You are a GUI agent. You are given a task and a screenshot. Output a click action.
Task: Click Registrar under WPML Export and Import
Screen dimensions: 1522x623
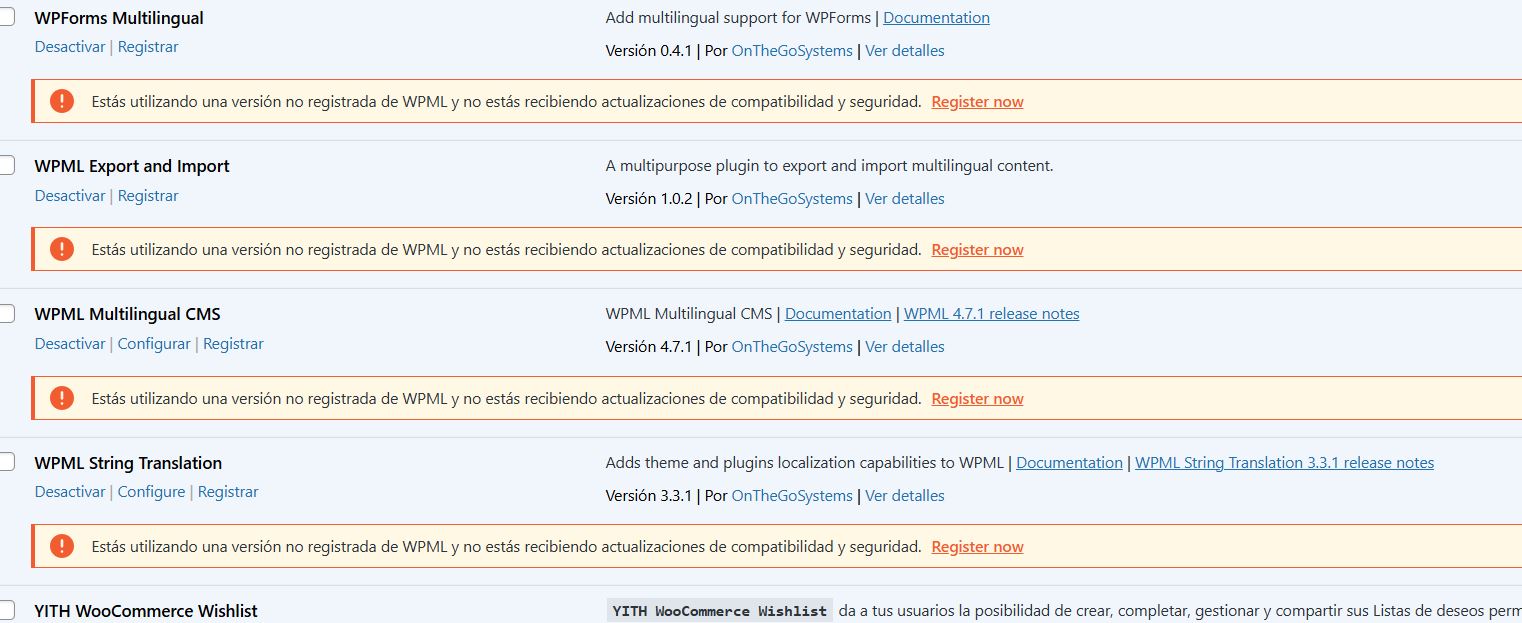(x=148, y=196)
